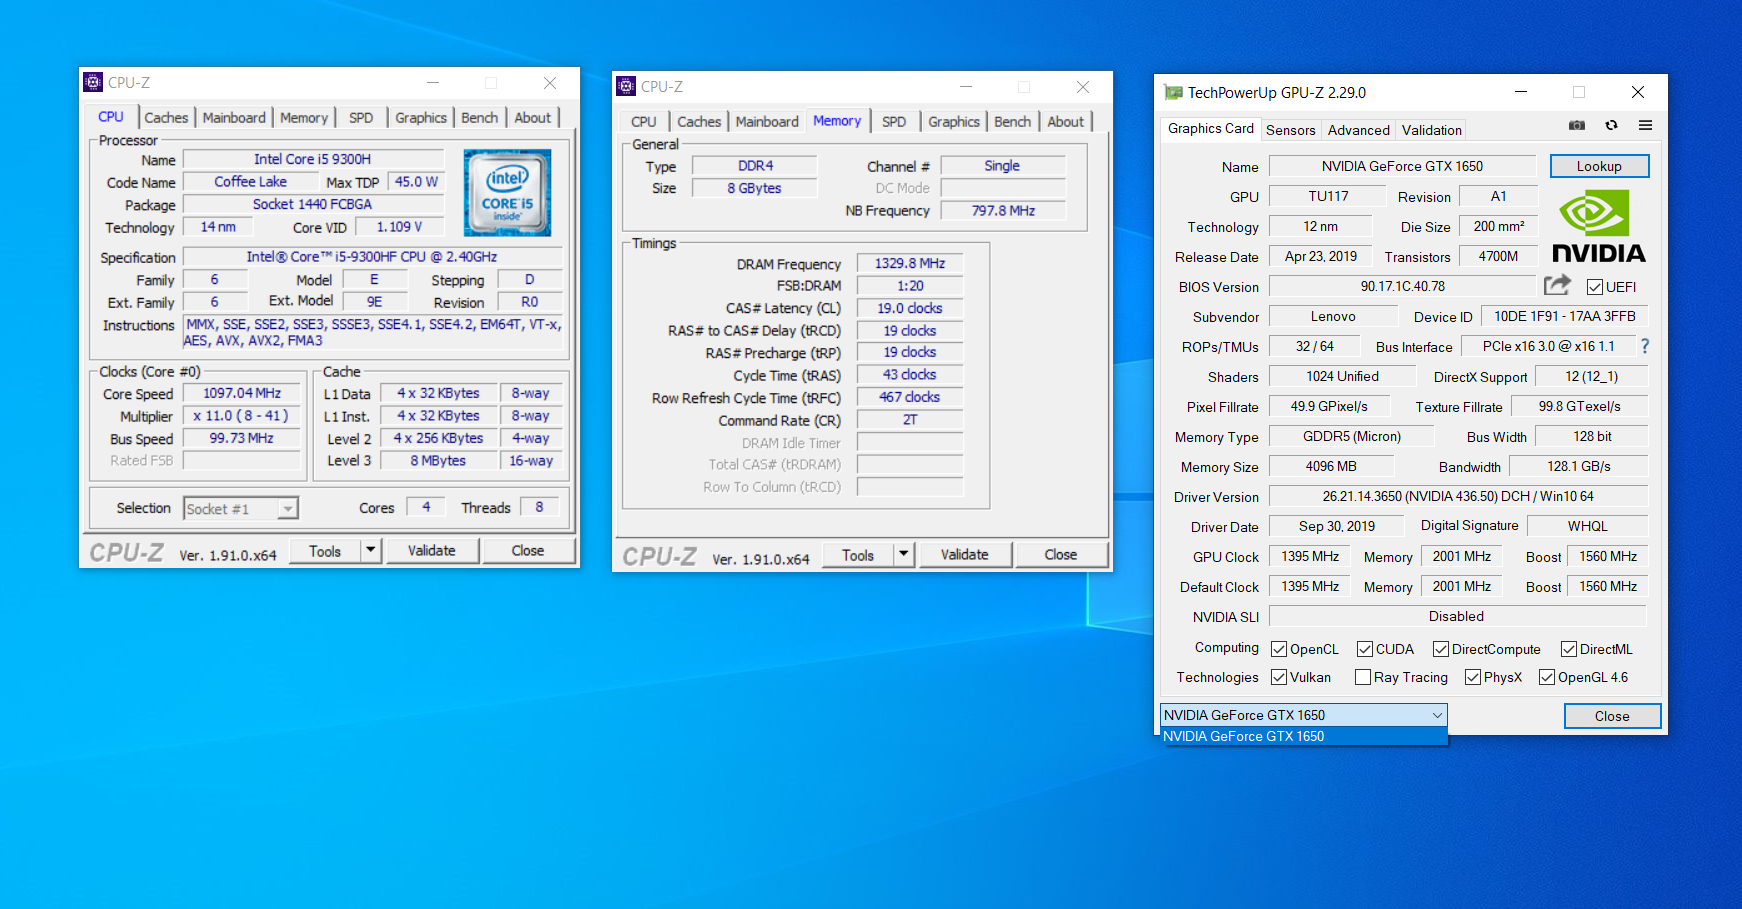The height and width of the screenshot is (909, 1742).
Task: Switch to the Validation tab in GPU-Z
Action: point(1431,130)
